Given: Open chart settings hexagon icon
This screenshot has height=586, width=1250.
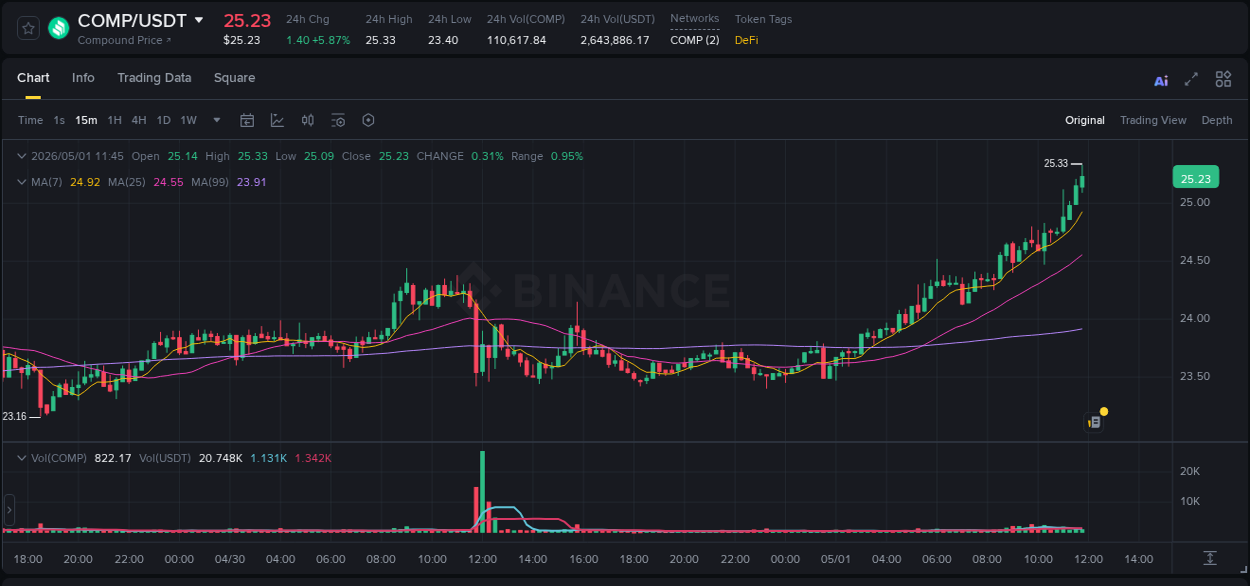Looking at the screenshot, I should [368, 120].
